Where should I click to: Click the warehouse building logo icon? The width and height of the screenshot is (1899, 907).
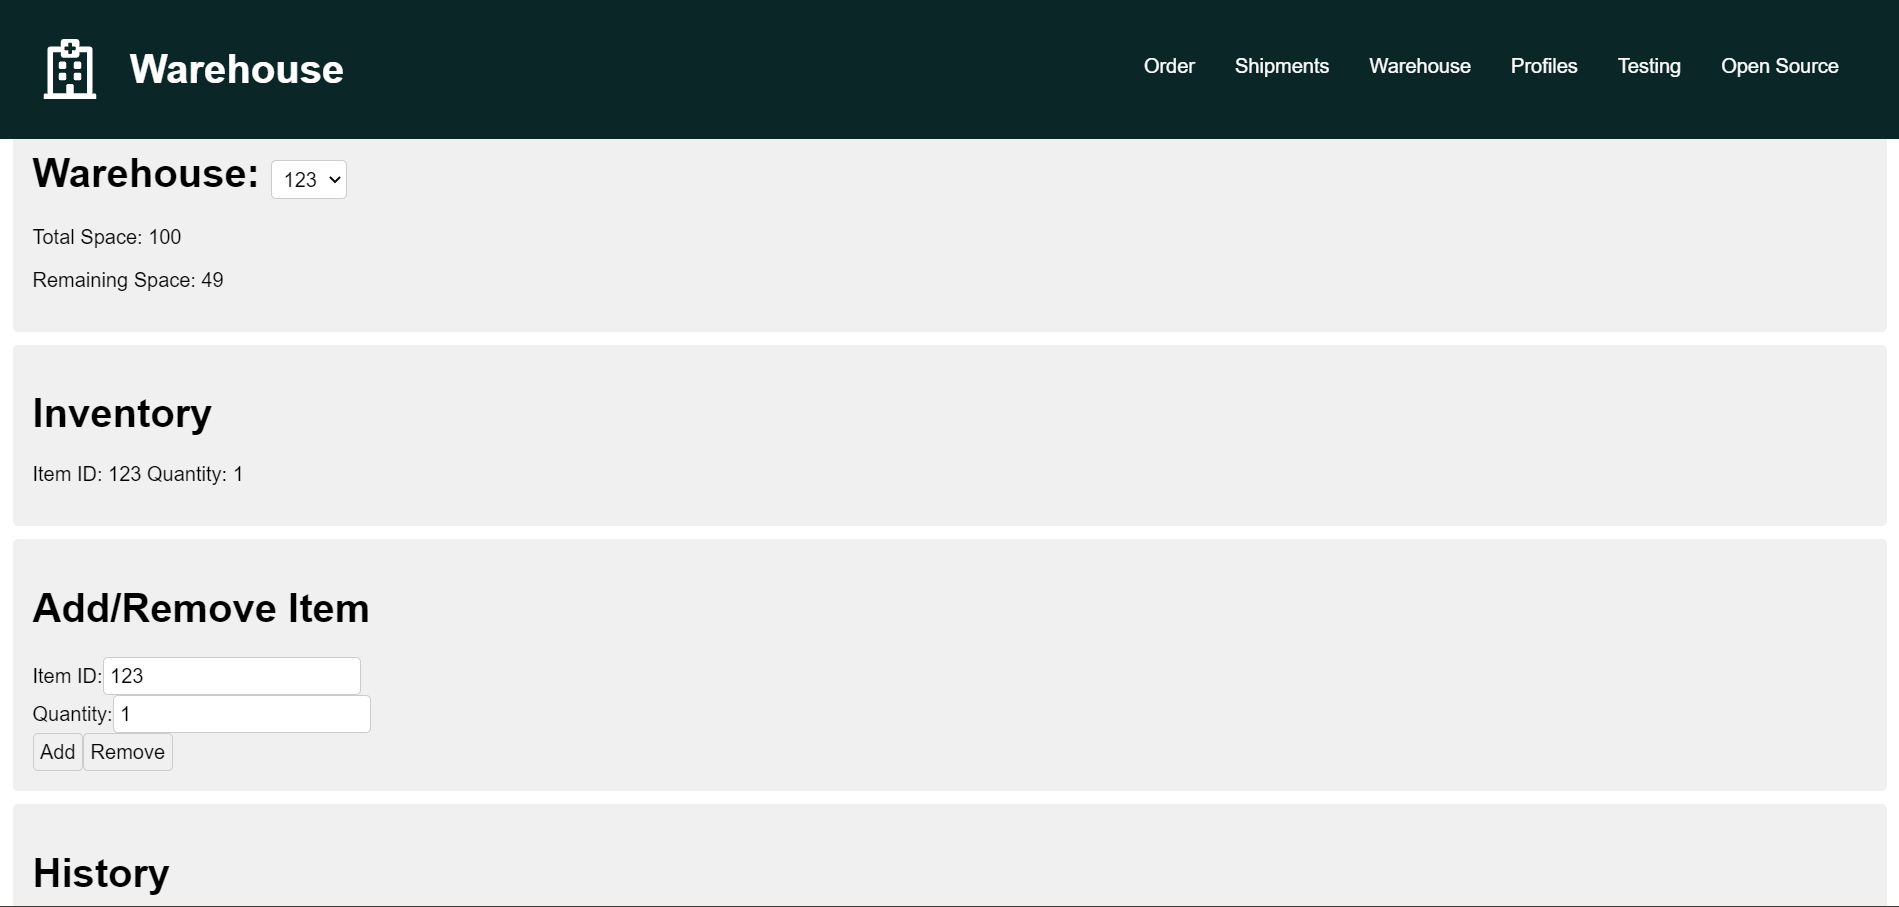click(x=70, y=69)
